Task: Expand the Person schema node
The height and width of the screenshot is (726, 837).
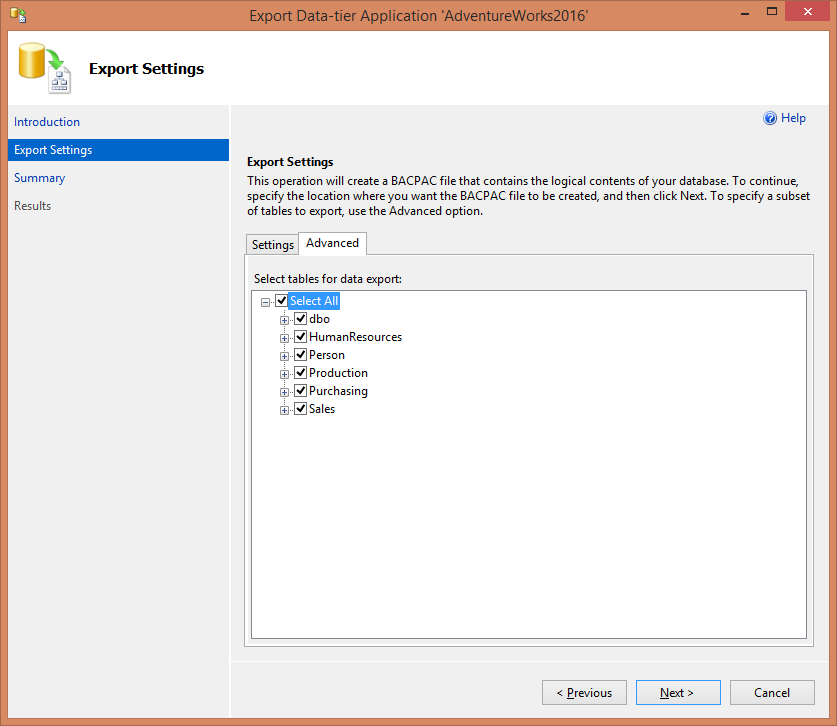Action: [285, 356]
